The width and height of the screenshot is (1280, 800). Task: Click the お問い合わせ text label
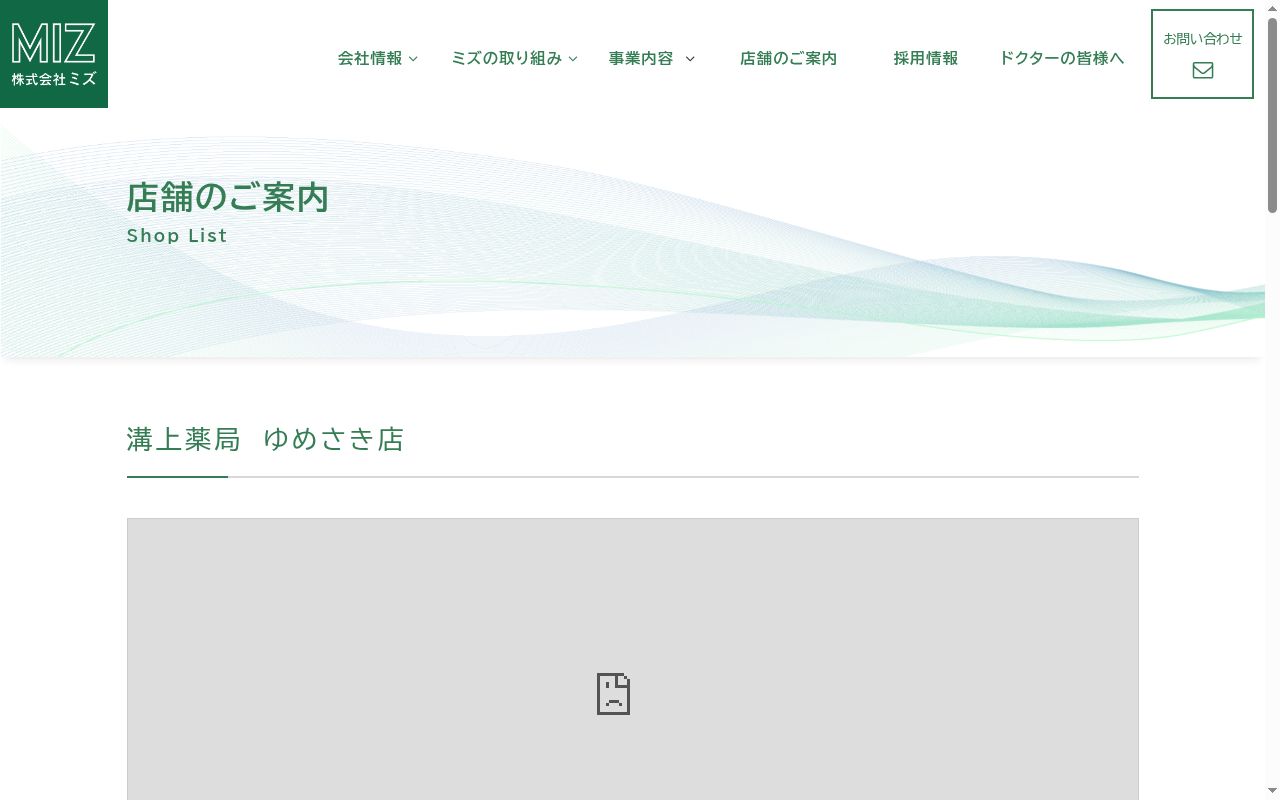click(1203, 38)
